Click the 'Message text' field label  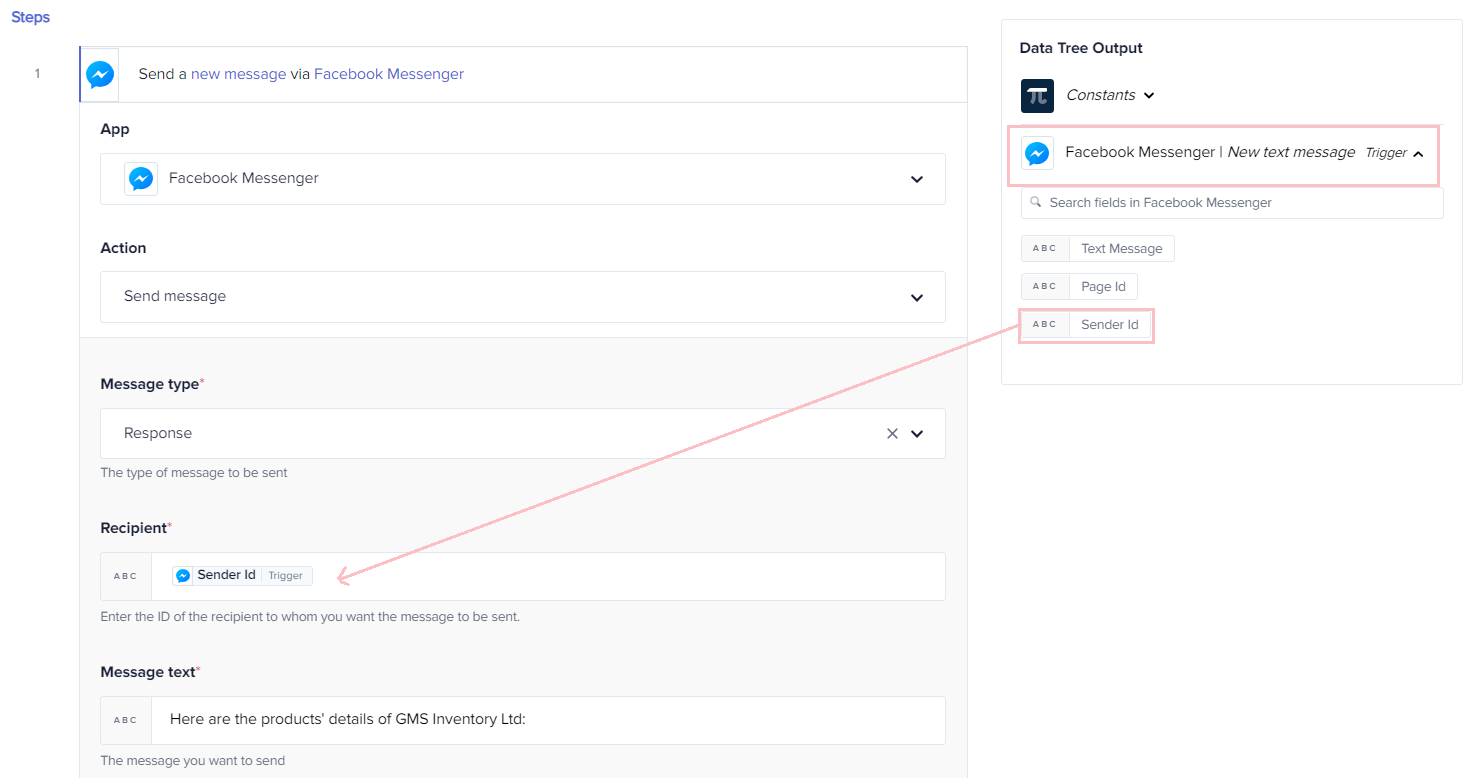click(x=148, y=672)
